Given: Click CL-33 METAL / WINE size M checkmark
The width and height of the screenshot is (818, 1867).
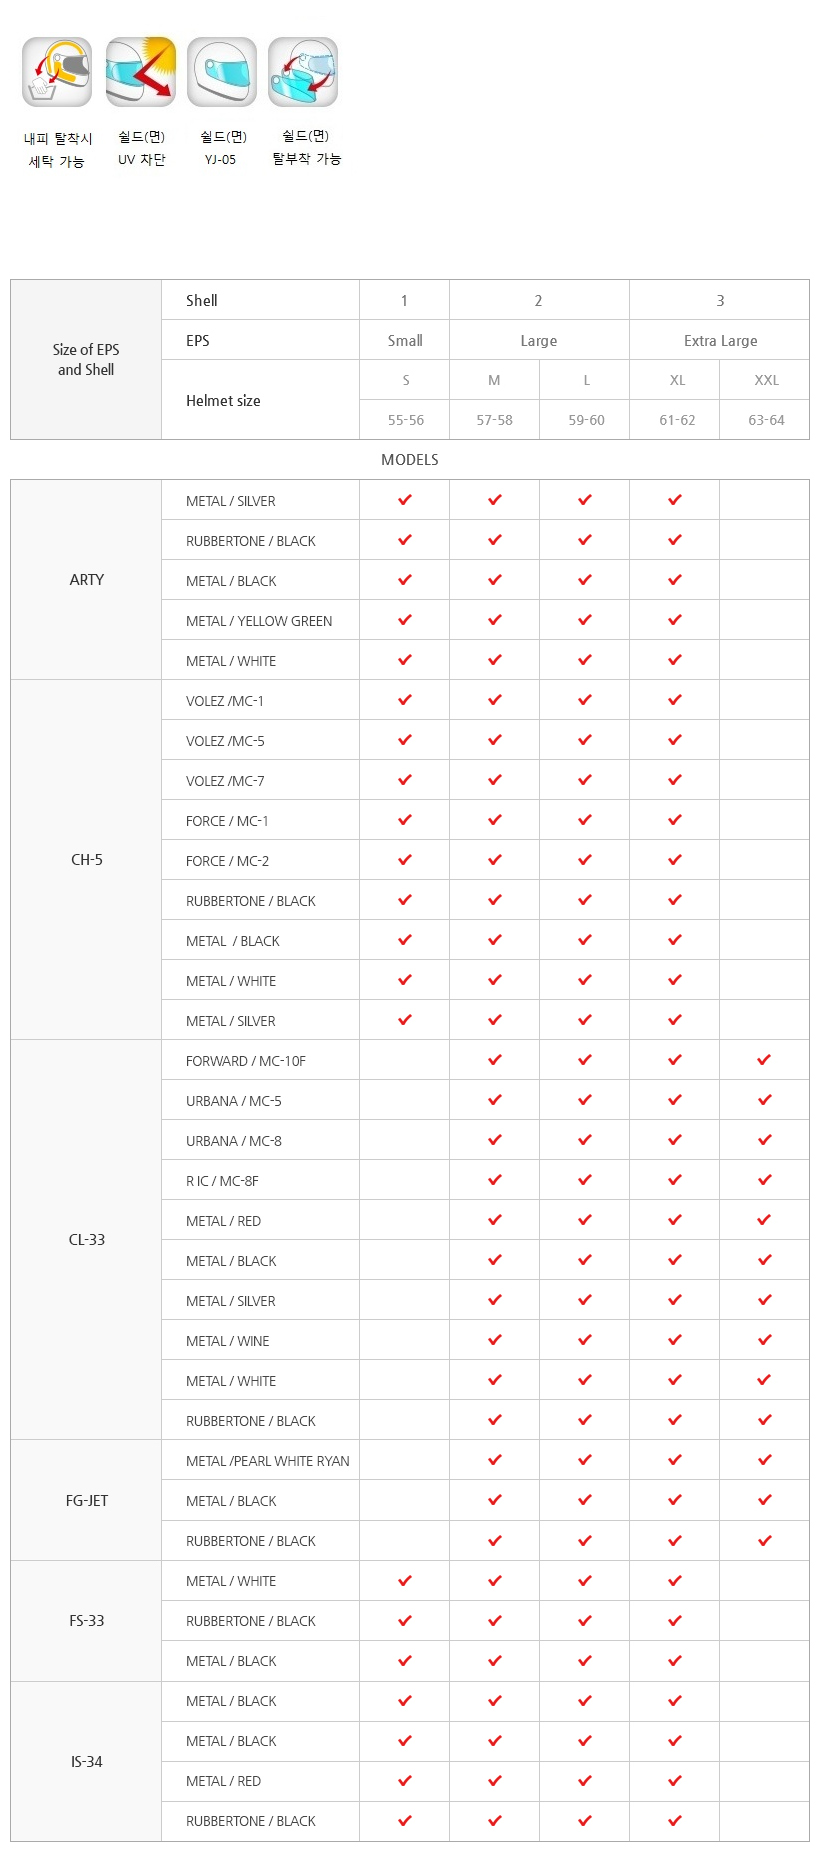Looking at the screenshot, I should [495, 1340].
